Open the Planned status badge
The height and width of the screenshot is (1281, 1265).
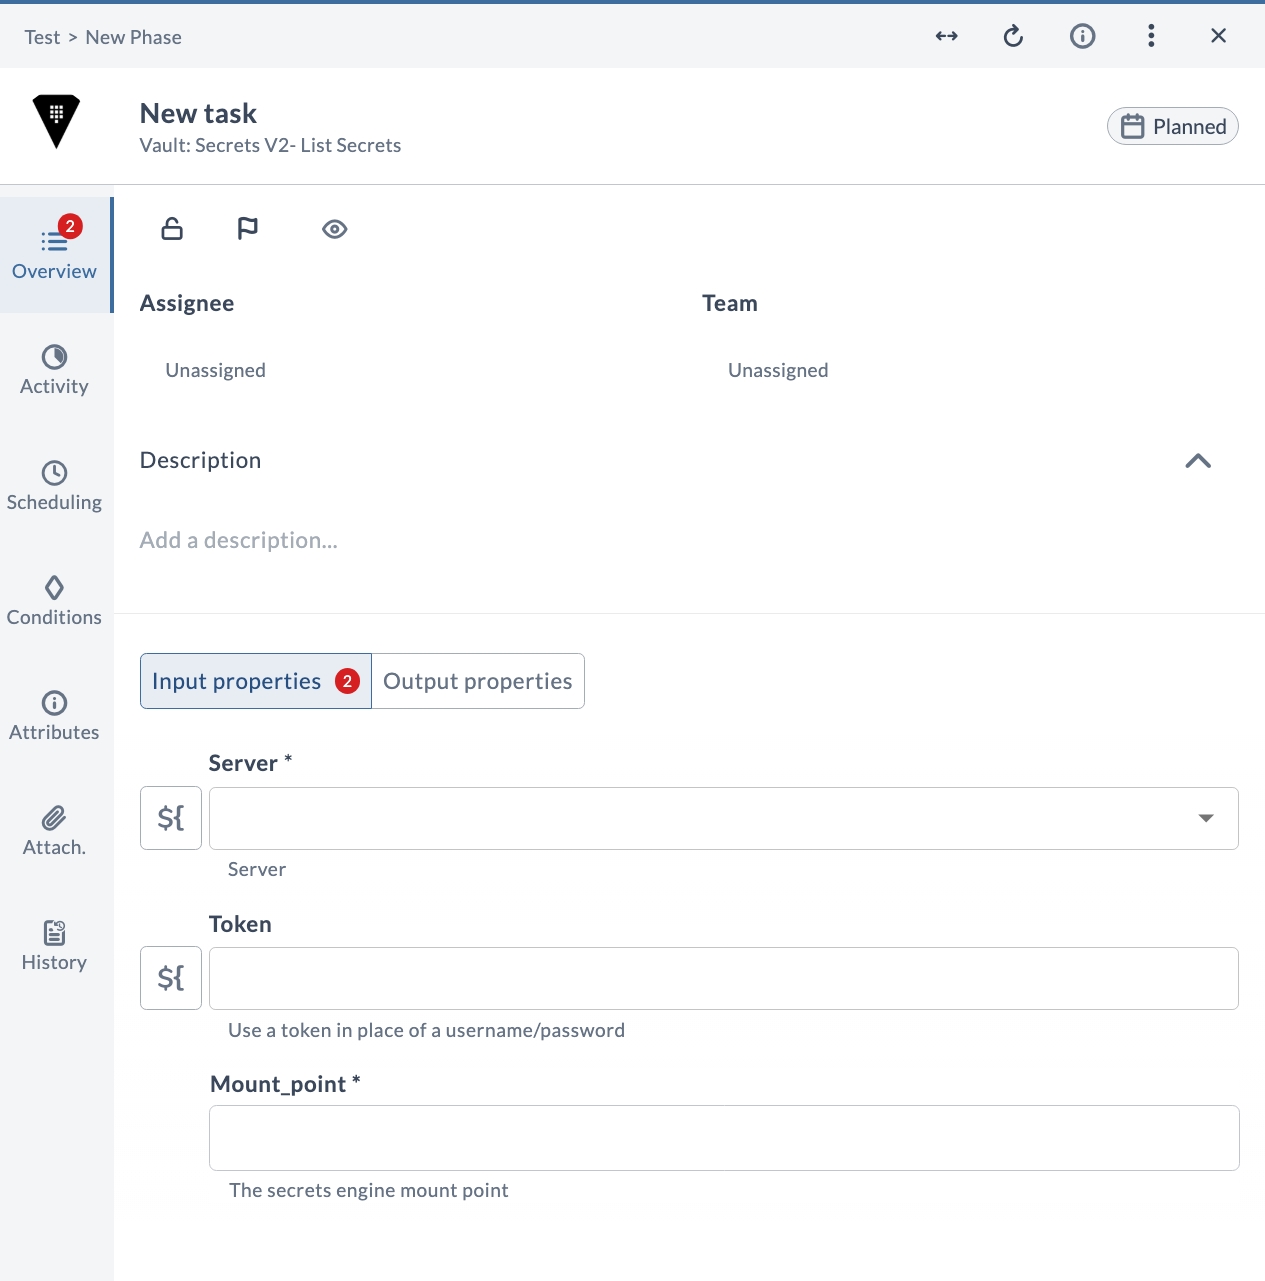click(x=1173, y=126)
